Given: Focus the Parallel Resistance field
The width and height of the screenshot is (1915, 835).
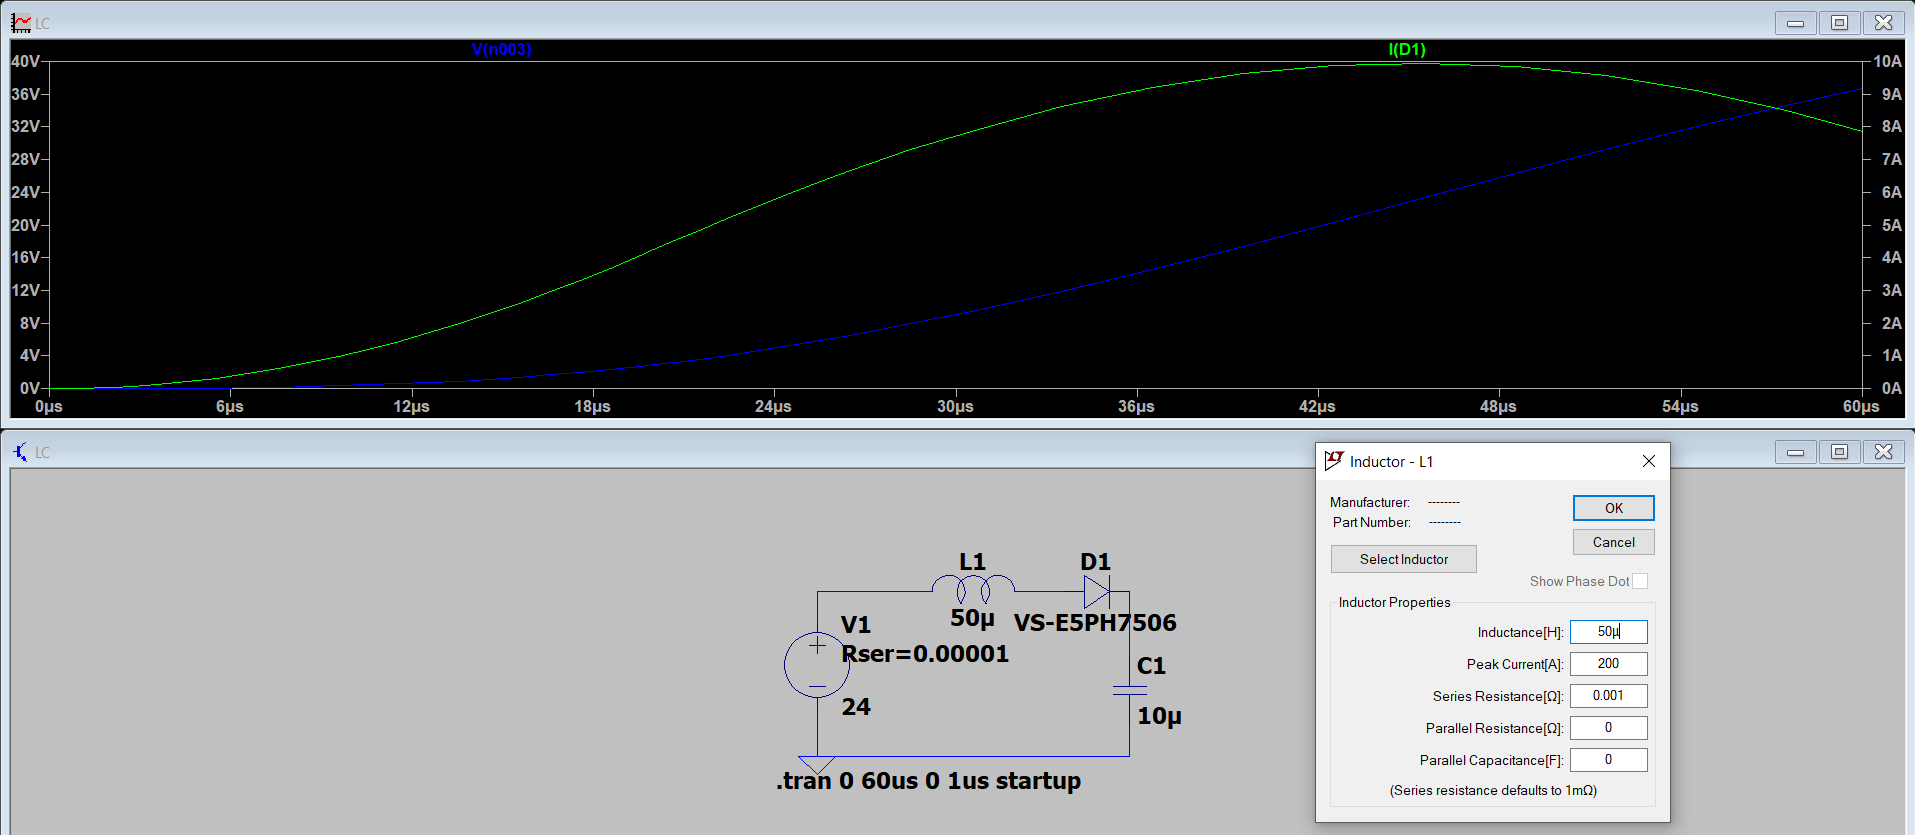Looking at the screenshot, I should tap(1608, 728).
